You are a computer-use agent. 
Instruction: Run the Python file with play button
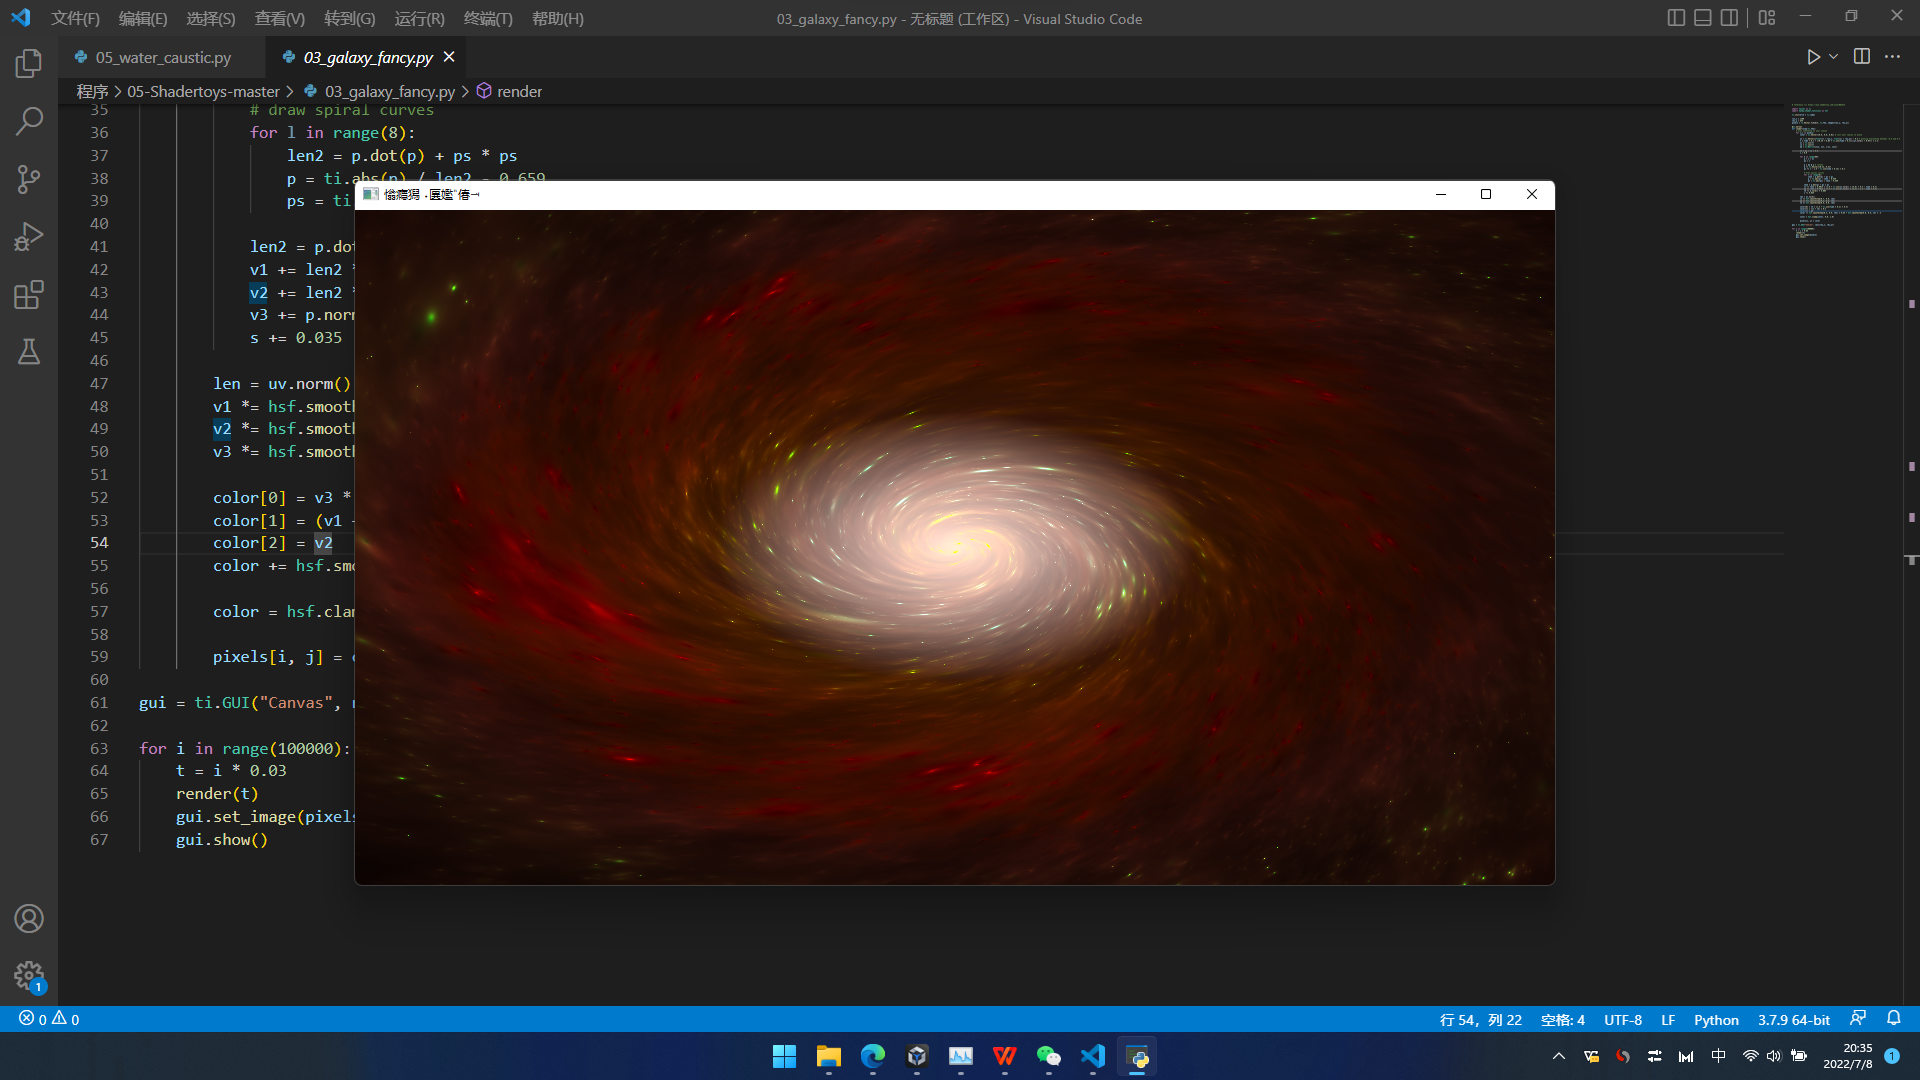click(x=1813, y=57)
